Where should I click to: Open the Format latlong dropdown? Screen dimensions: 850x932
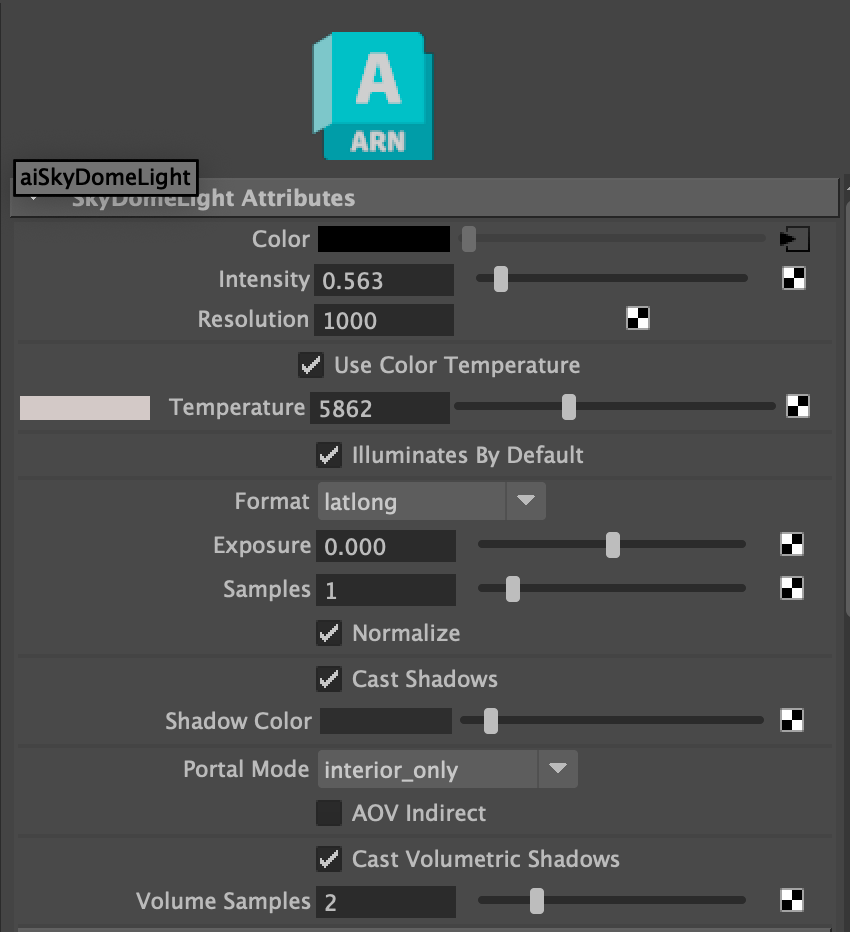coord(431,501)
